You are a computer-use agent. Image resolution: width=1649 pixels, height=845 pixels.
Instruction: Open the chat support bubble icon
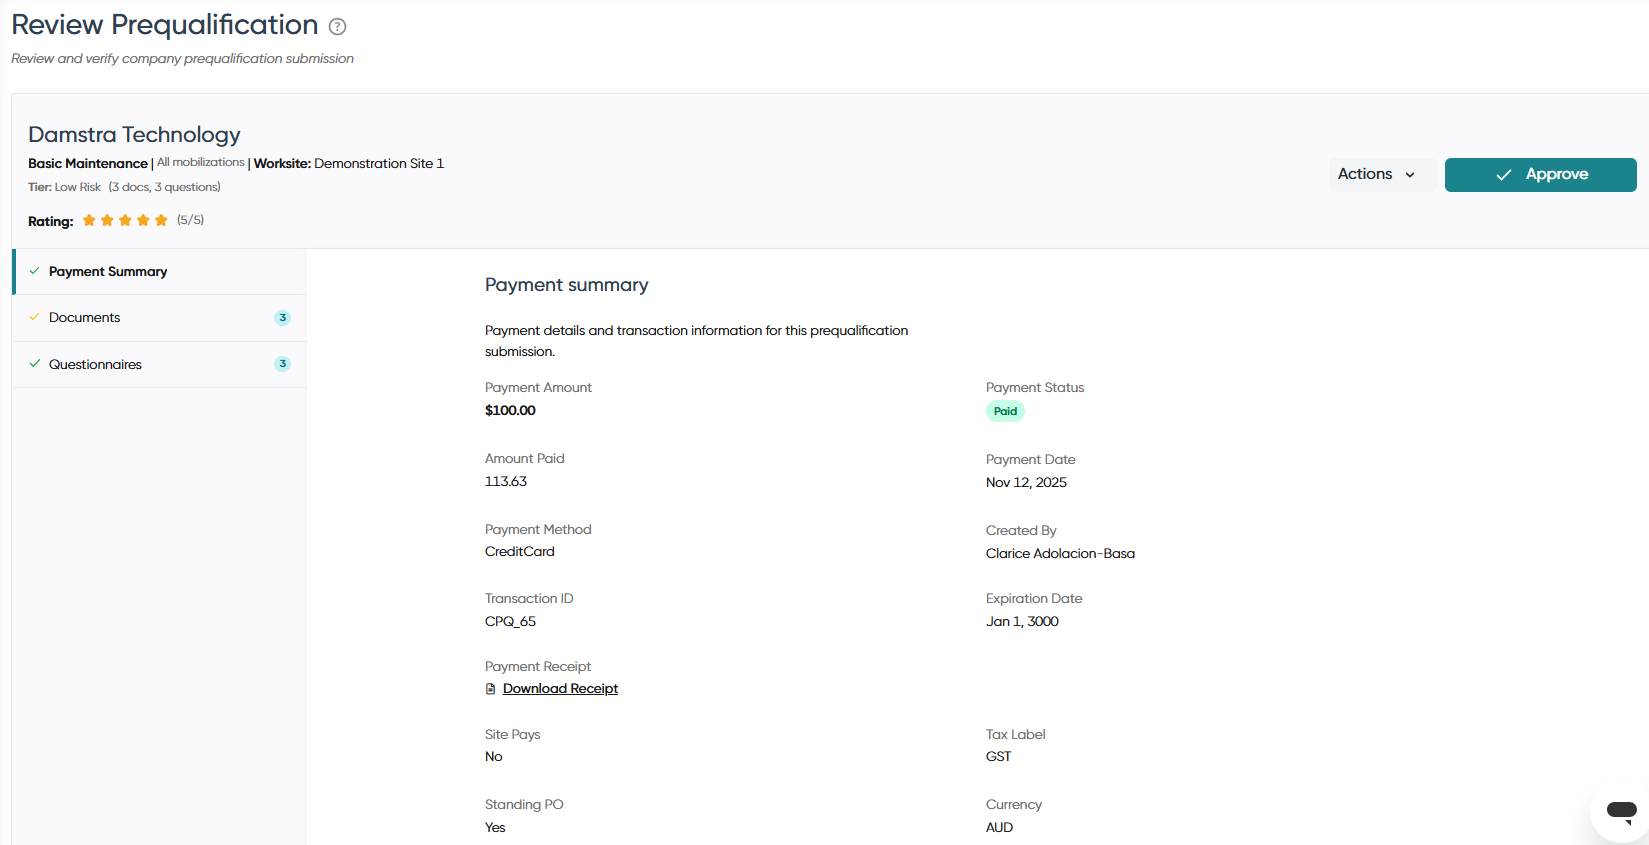point(1621,812)
